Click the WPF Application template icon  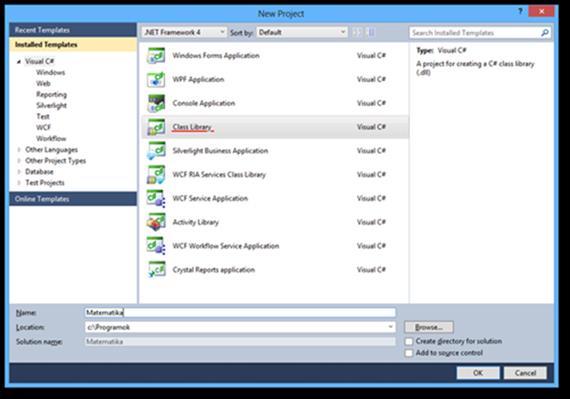coord(156,80)
